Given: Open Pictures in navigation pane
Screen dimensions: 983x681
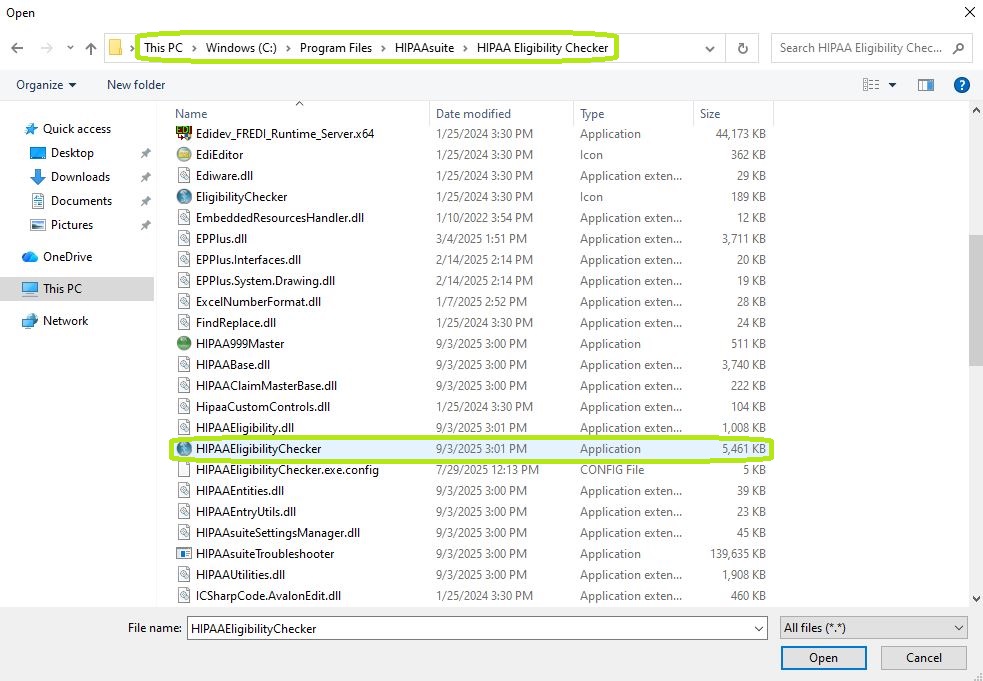Looking at the screenshot, I should pyautogui.click(x=71, y=224).
